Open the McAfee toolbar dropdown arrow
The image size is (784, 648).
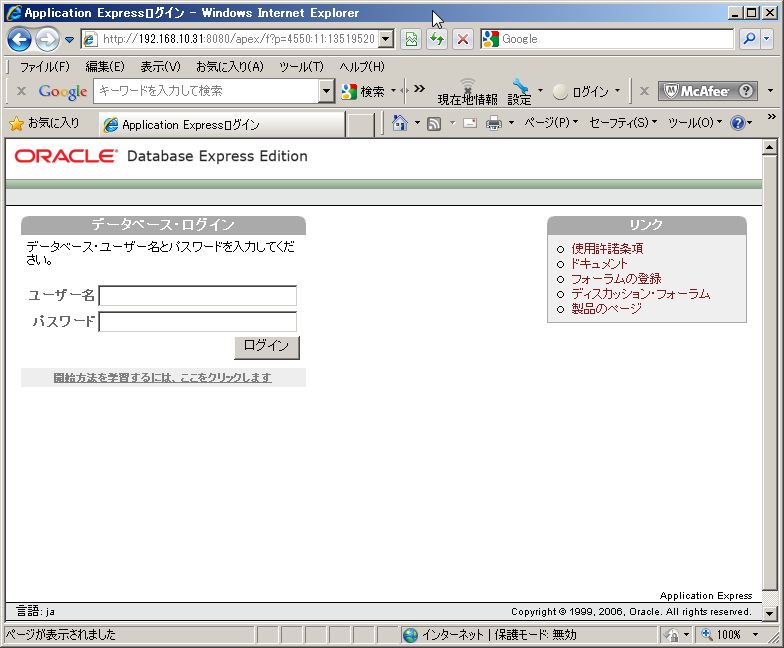(x=770, y=91)
